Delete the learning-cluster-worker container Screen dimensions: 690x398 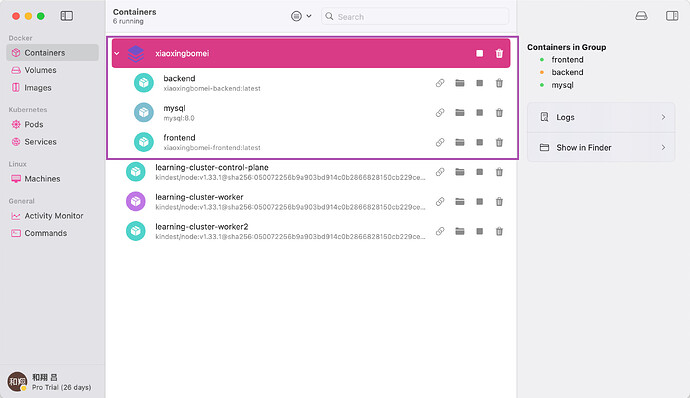[499, 202]
